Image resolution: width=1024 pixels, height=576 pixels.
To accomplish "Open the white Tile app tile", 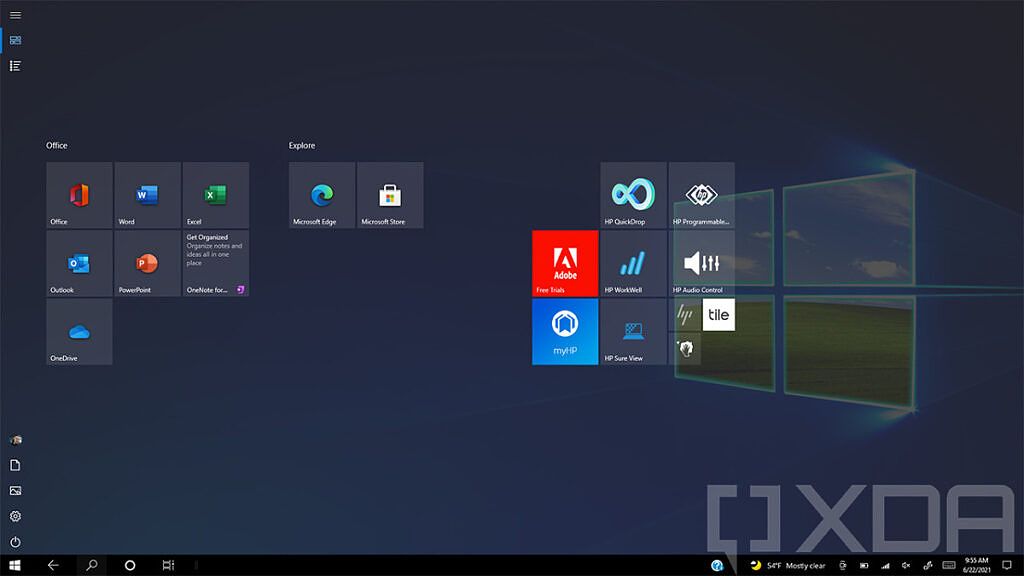I will pyautogui.click(x=718, y=315).
